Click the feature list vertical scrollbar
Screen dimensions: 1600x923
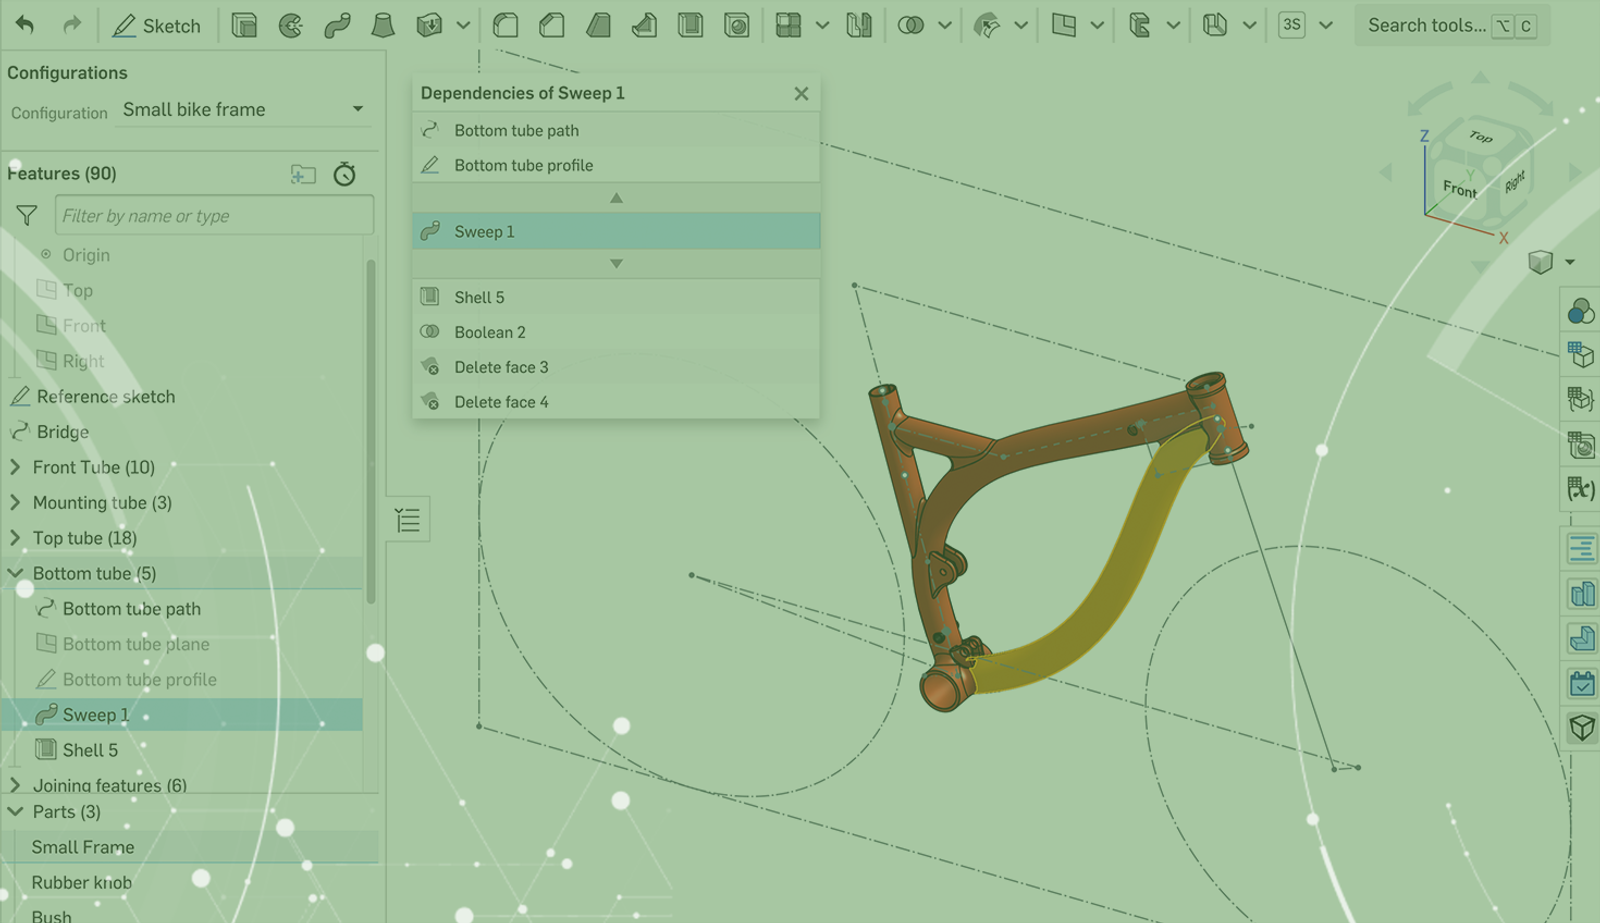tap(371, 430)
